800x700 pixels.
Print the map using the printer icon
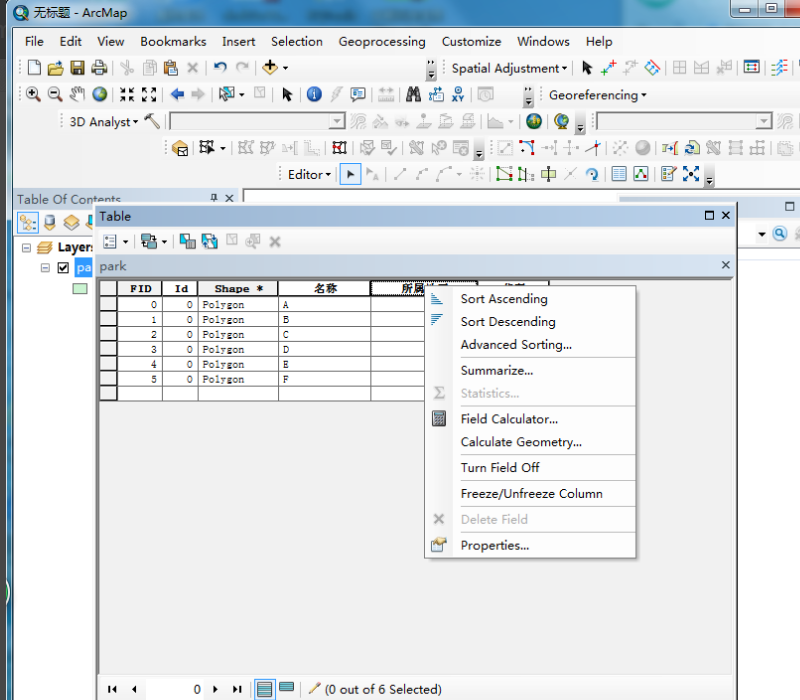point(99,67)
